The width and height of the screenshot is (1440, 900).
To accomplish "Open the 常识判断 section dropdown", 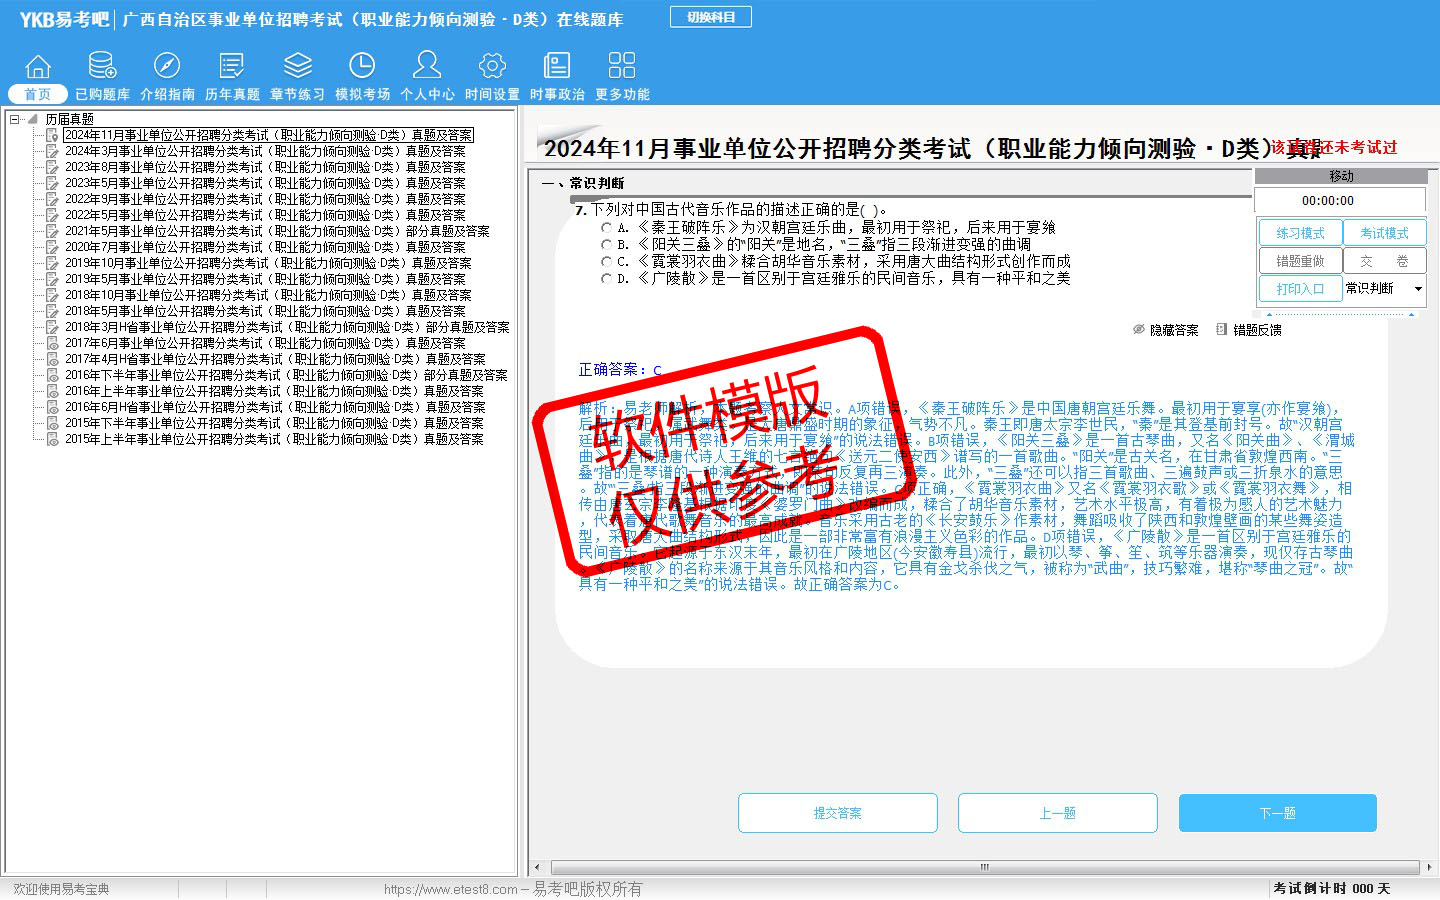I will click(1418, 289).
